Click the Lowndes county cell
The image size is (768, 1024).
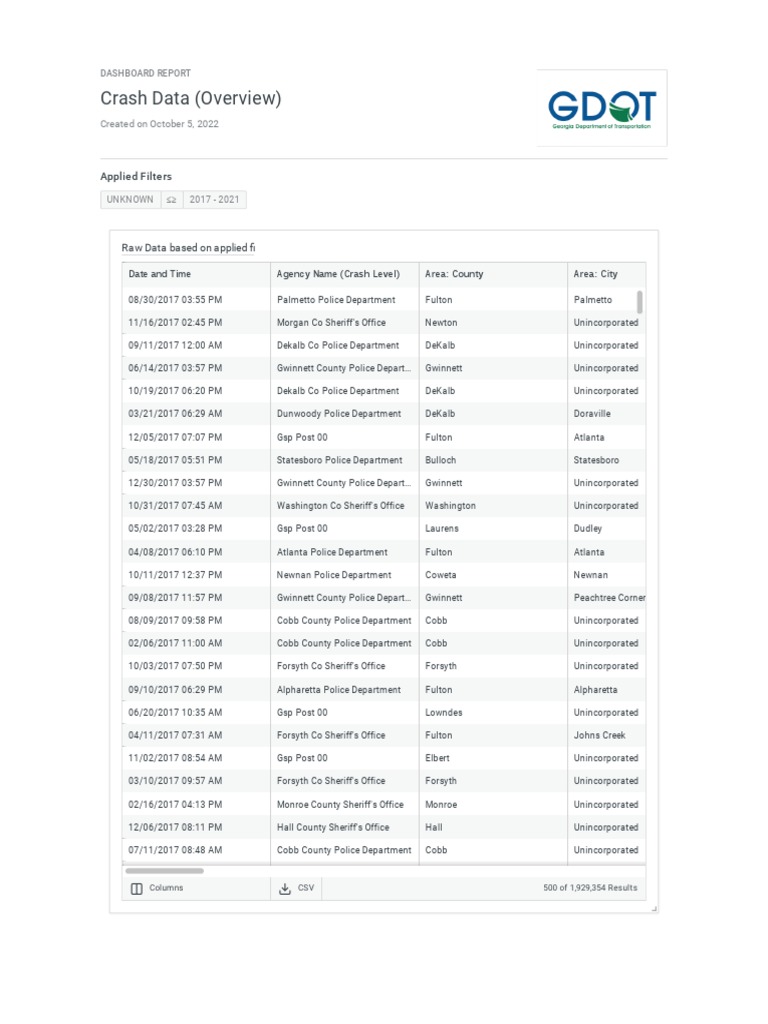click(x=444, y=713)
